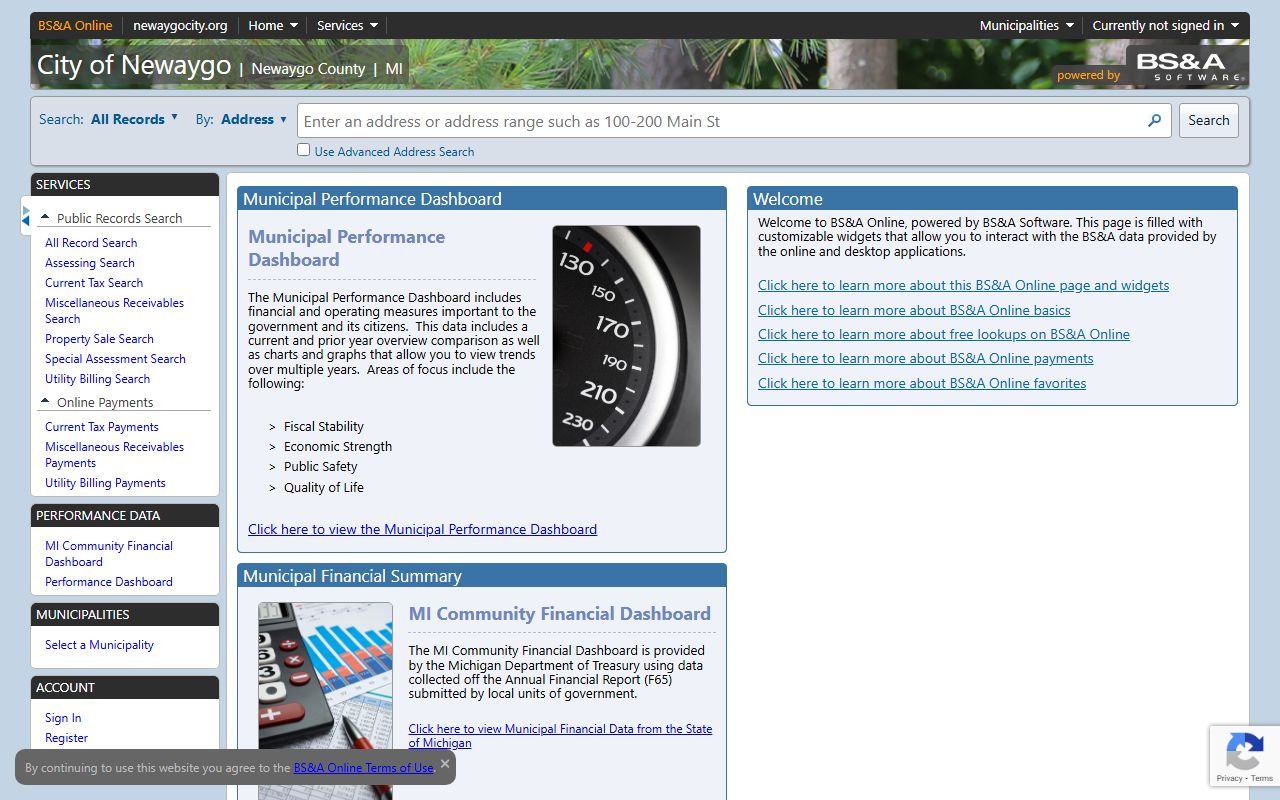Open the Home dropdown menu
The image size is (1280, 800).
click(273, 26)
